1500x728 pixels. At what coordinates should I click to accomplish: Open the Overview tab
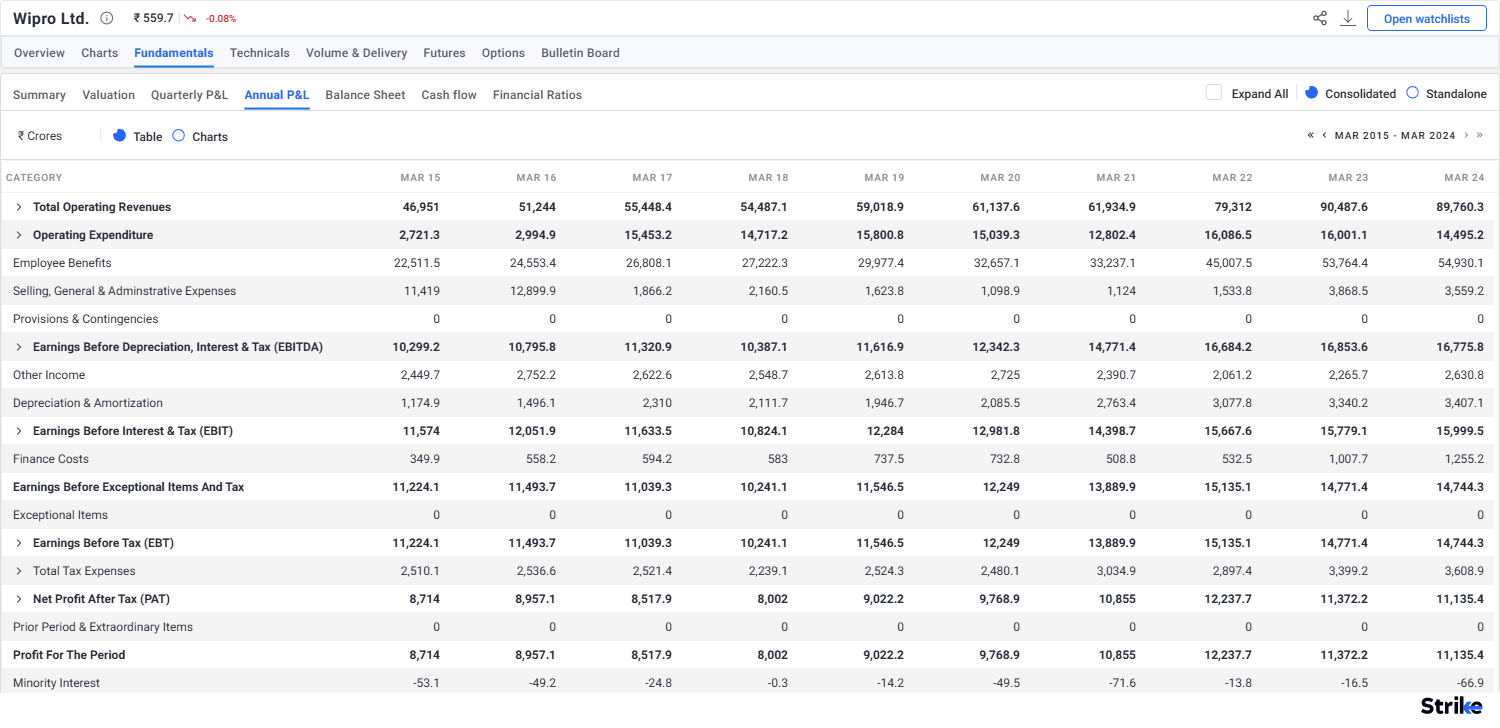click(39, 53)
